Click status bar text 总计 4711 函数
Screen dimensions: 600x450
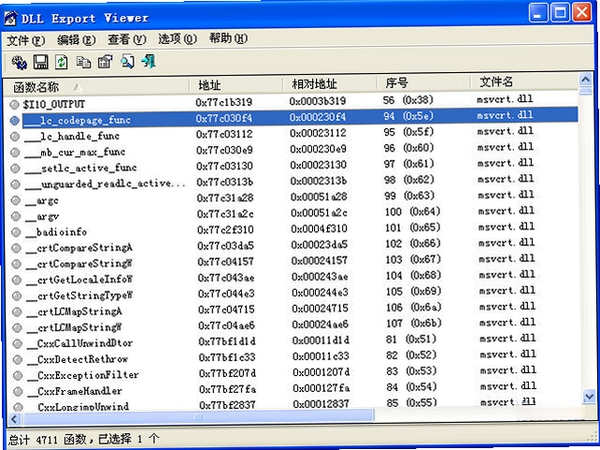coord(47,440)
